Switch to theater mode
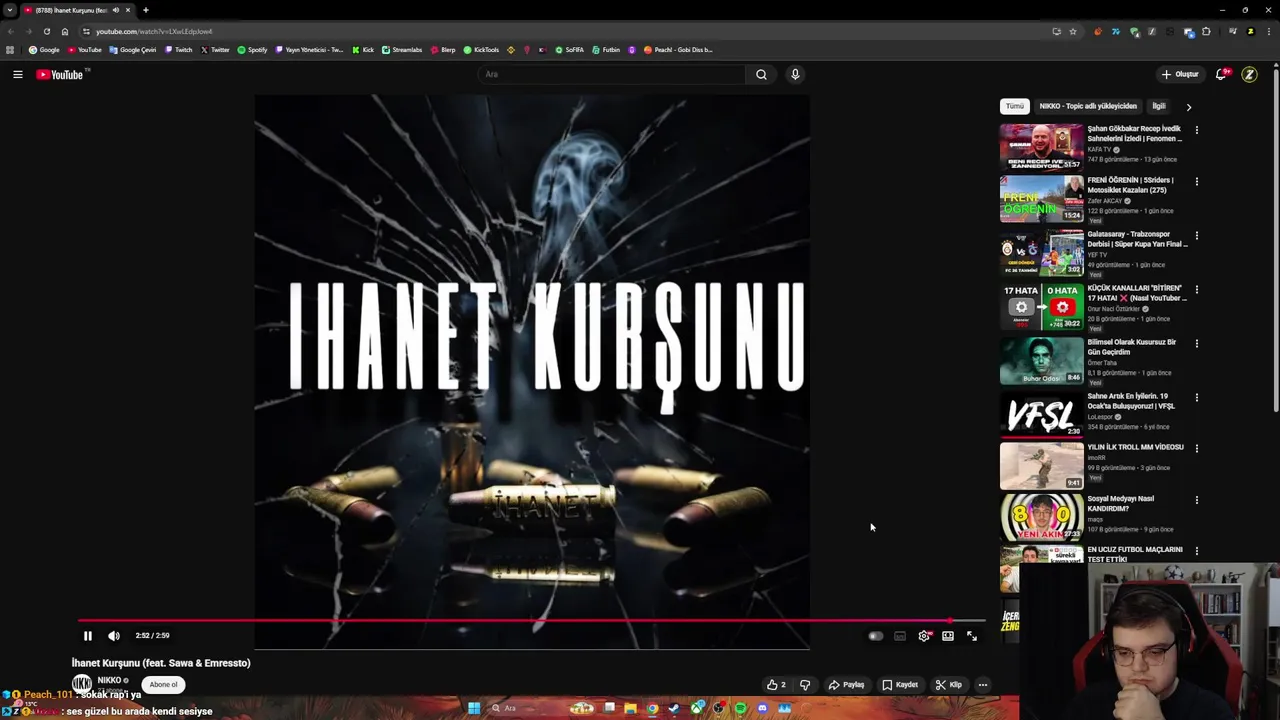 948,636
